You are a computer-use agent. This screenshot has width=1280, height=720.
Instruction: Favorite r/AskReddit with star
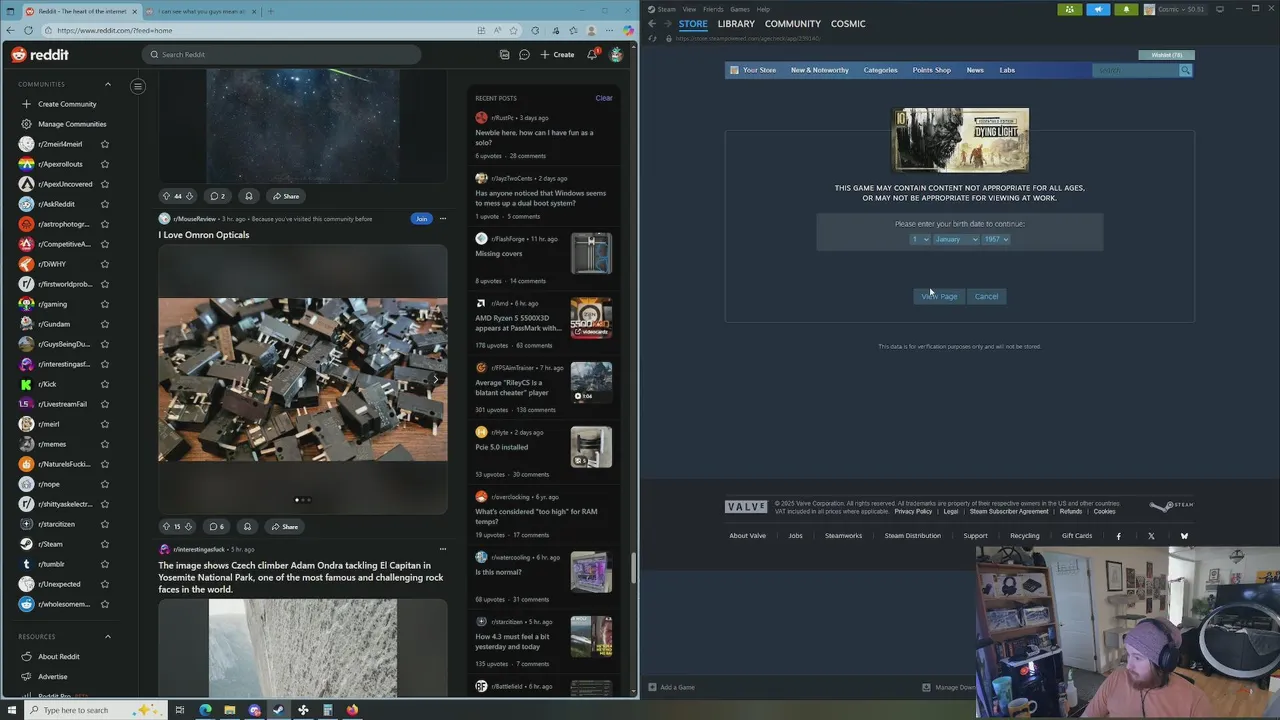click(x=105, y=204)
